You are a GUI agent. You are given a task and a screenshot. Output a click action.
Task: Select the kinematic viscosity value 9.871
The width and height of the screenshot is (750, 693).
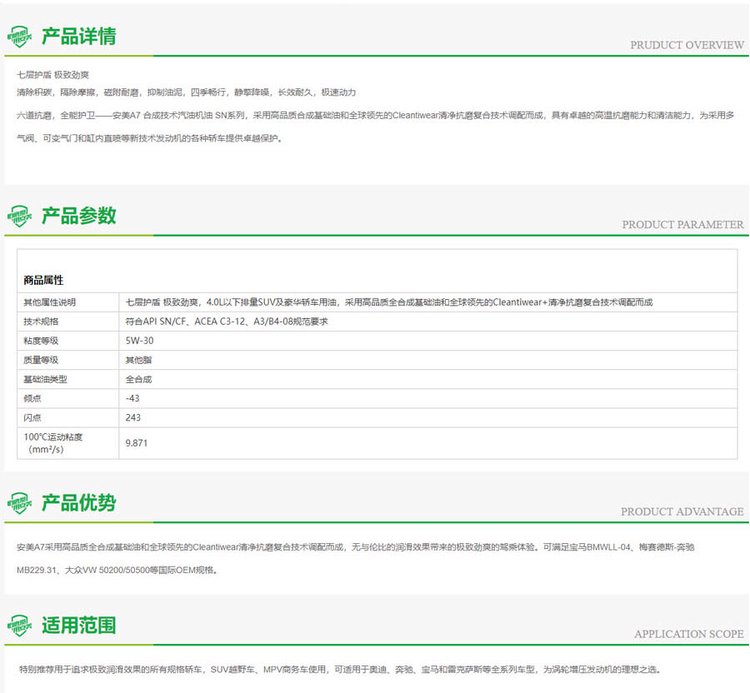(x=137, y=442)
